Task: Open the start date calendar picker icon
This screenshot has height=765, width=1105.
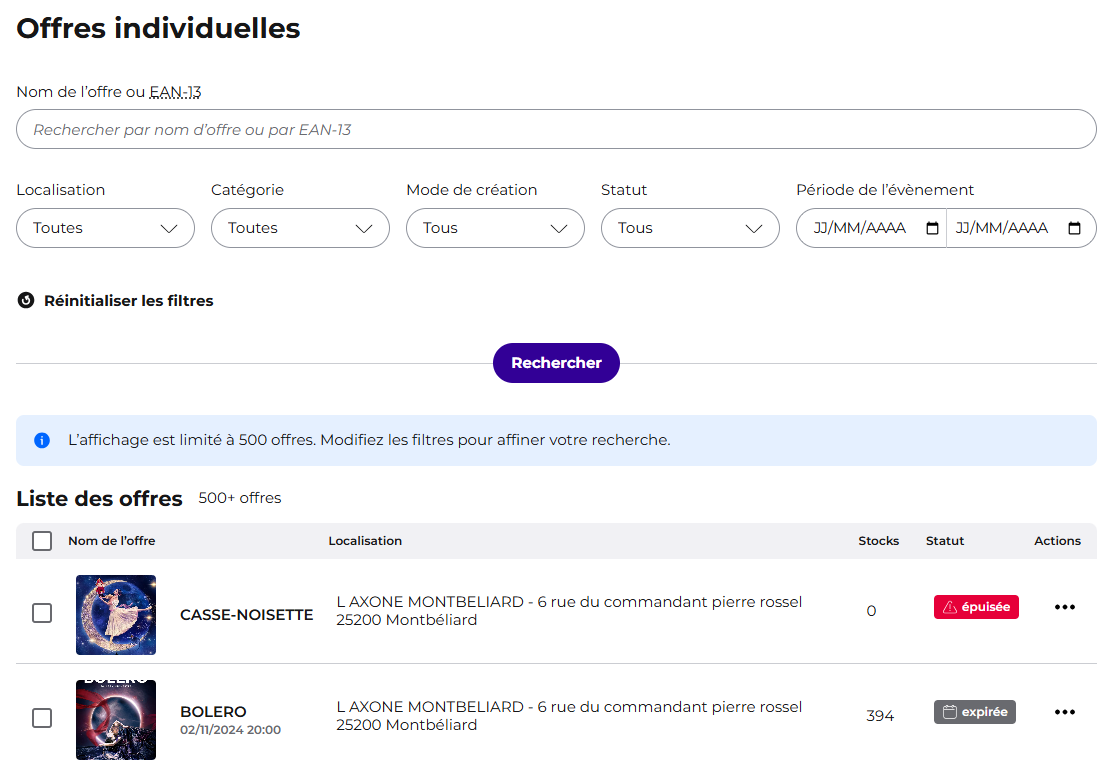Action: (932, 228)
